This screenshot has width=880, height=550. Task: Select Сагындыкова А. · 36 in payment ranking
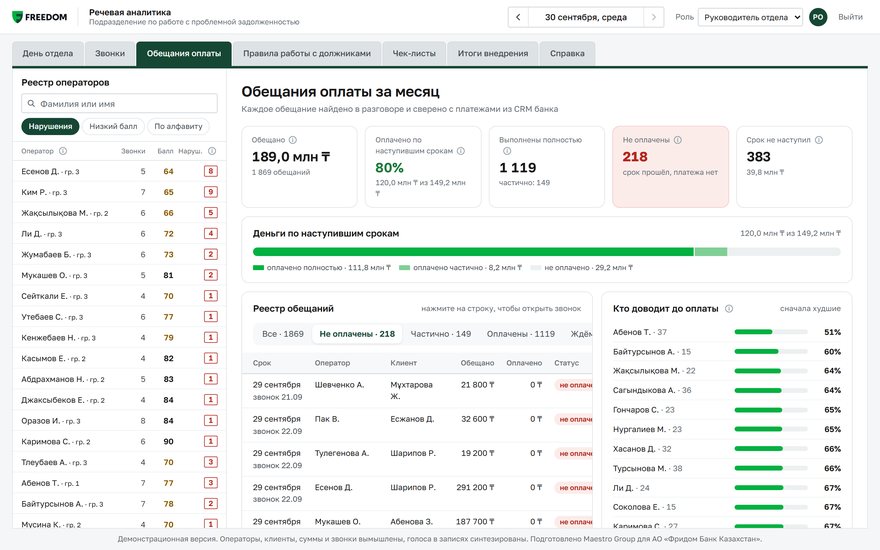coord(726,390)
